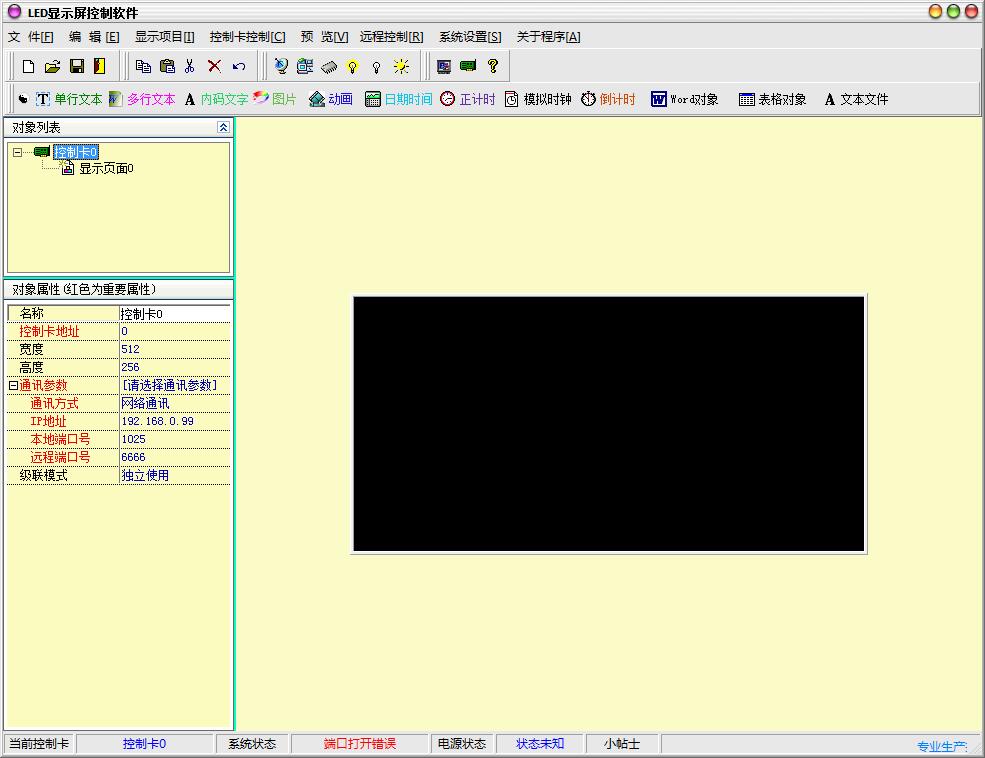Collapse the 对象列表 panel chevron
The image size is (985, 758).
point(223,127)
